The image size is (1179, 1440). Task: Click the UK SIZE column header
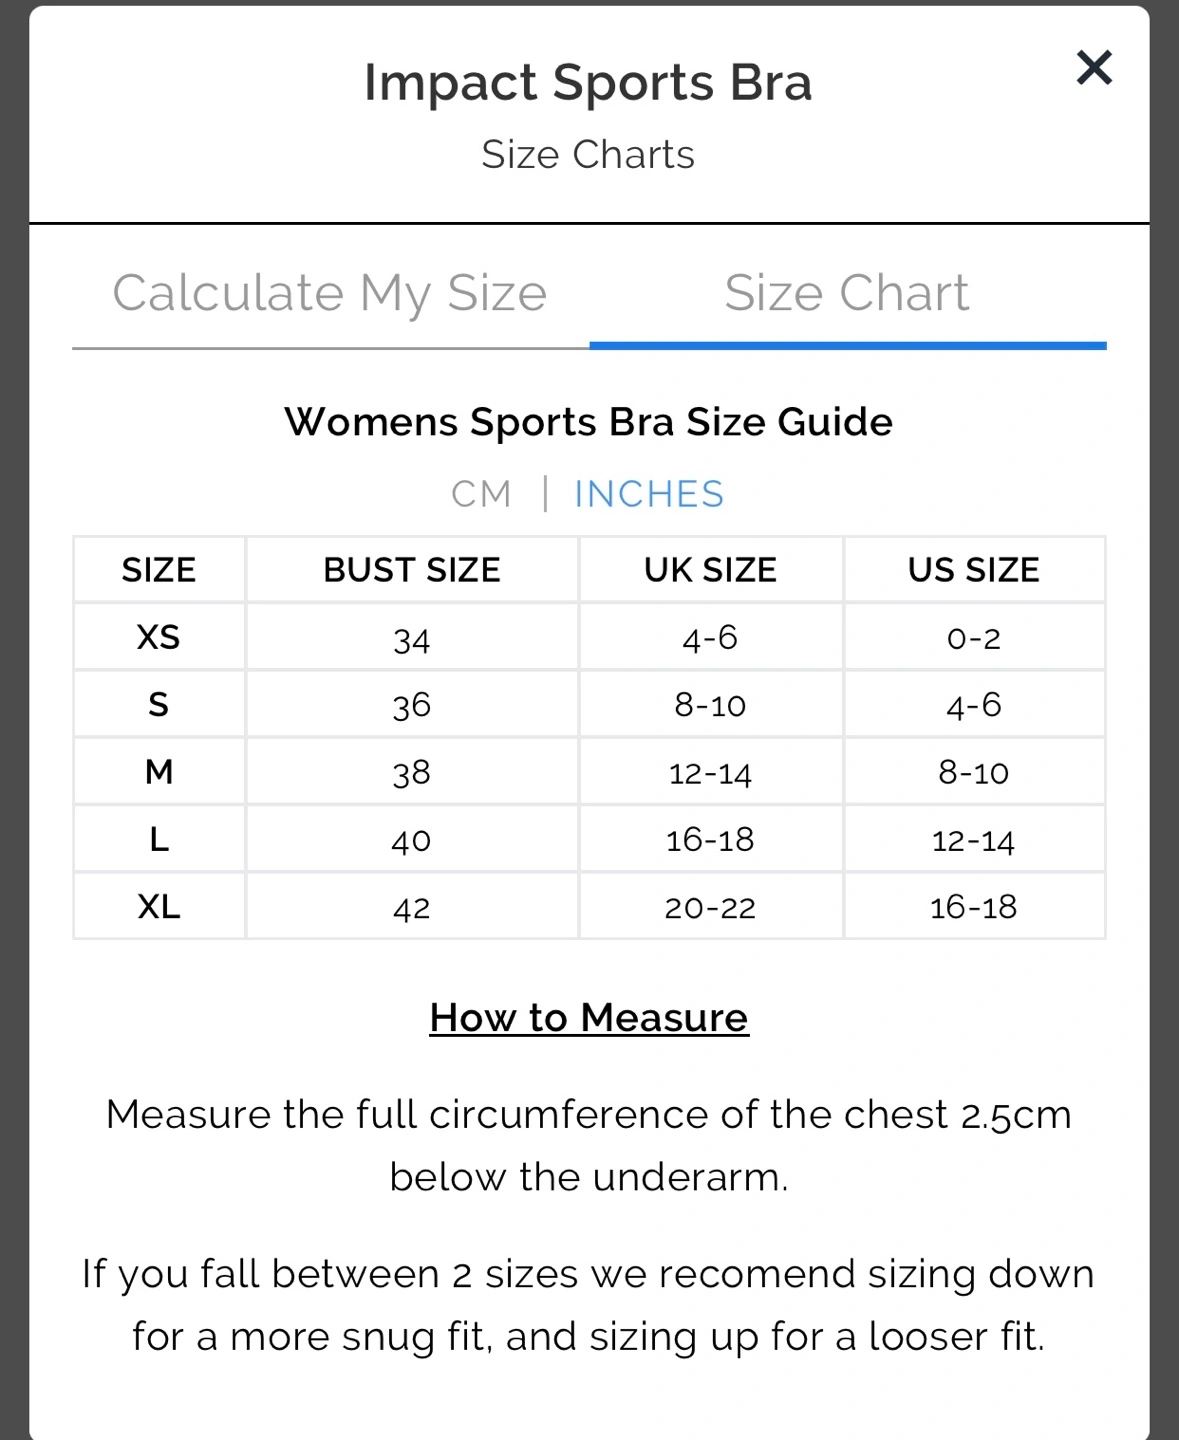point(710,570)
